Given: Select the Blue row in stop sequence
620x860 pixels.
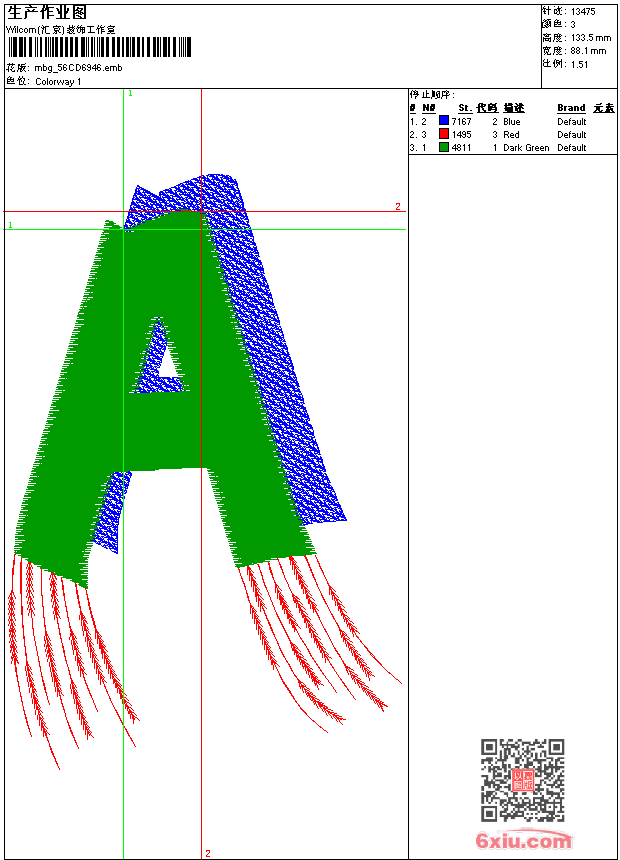Looking at the screenshot, I should pos(511,121).
